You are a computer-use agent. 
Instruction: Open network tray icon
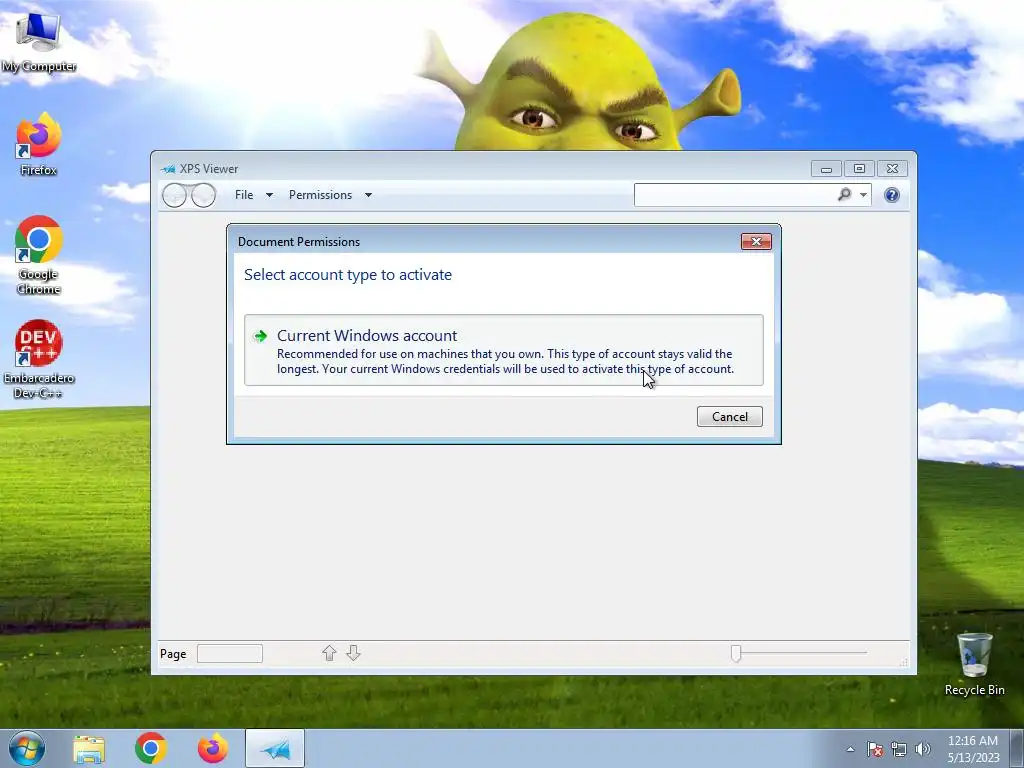[x=899, y=749]
